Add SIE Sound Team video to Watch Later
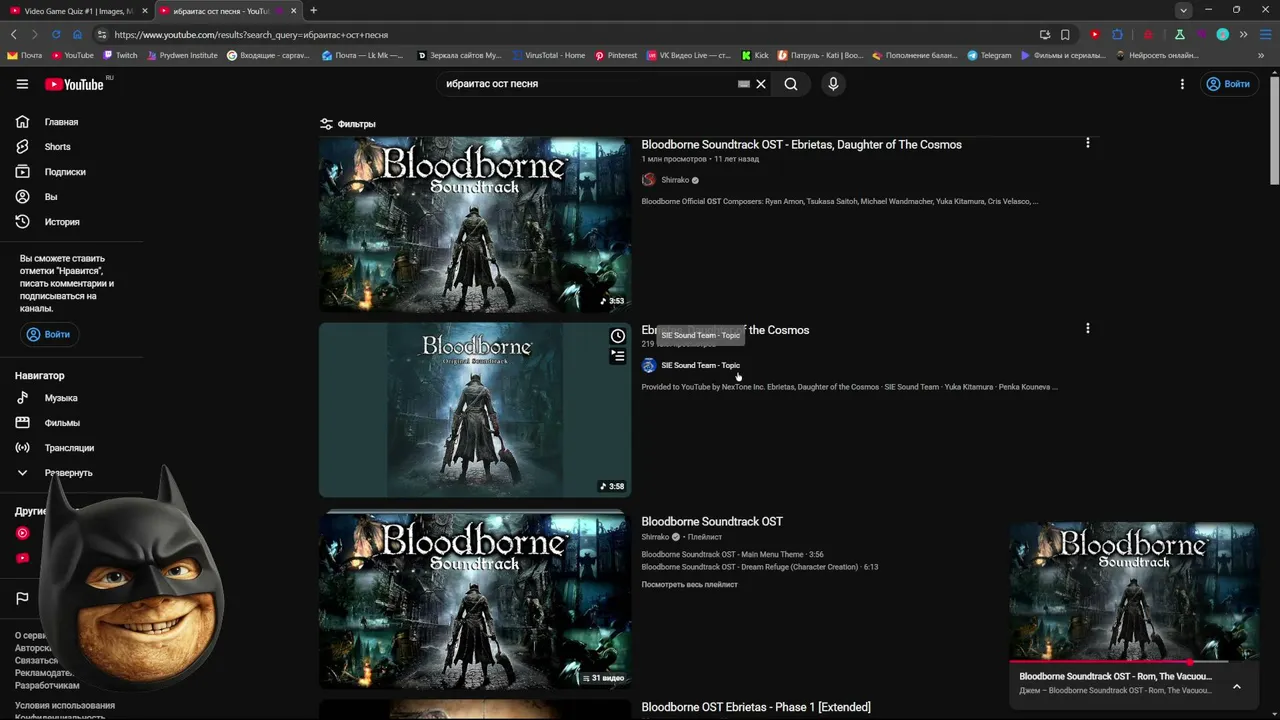1280x720 pixels. point(618,336)
